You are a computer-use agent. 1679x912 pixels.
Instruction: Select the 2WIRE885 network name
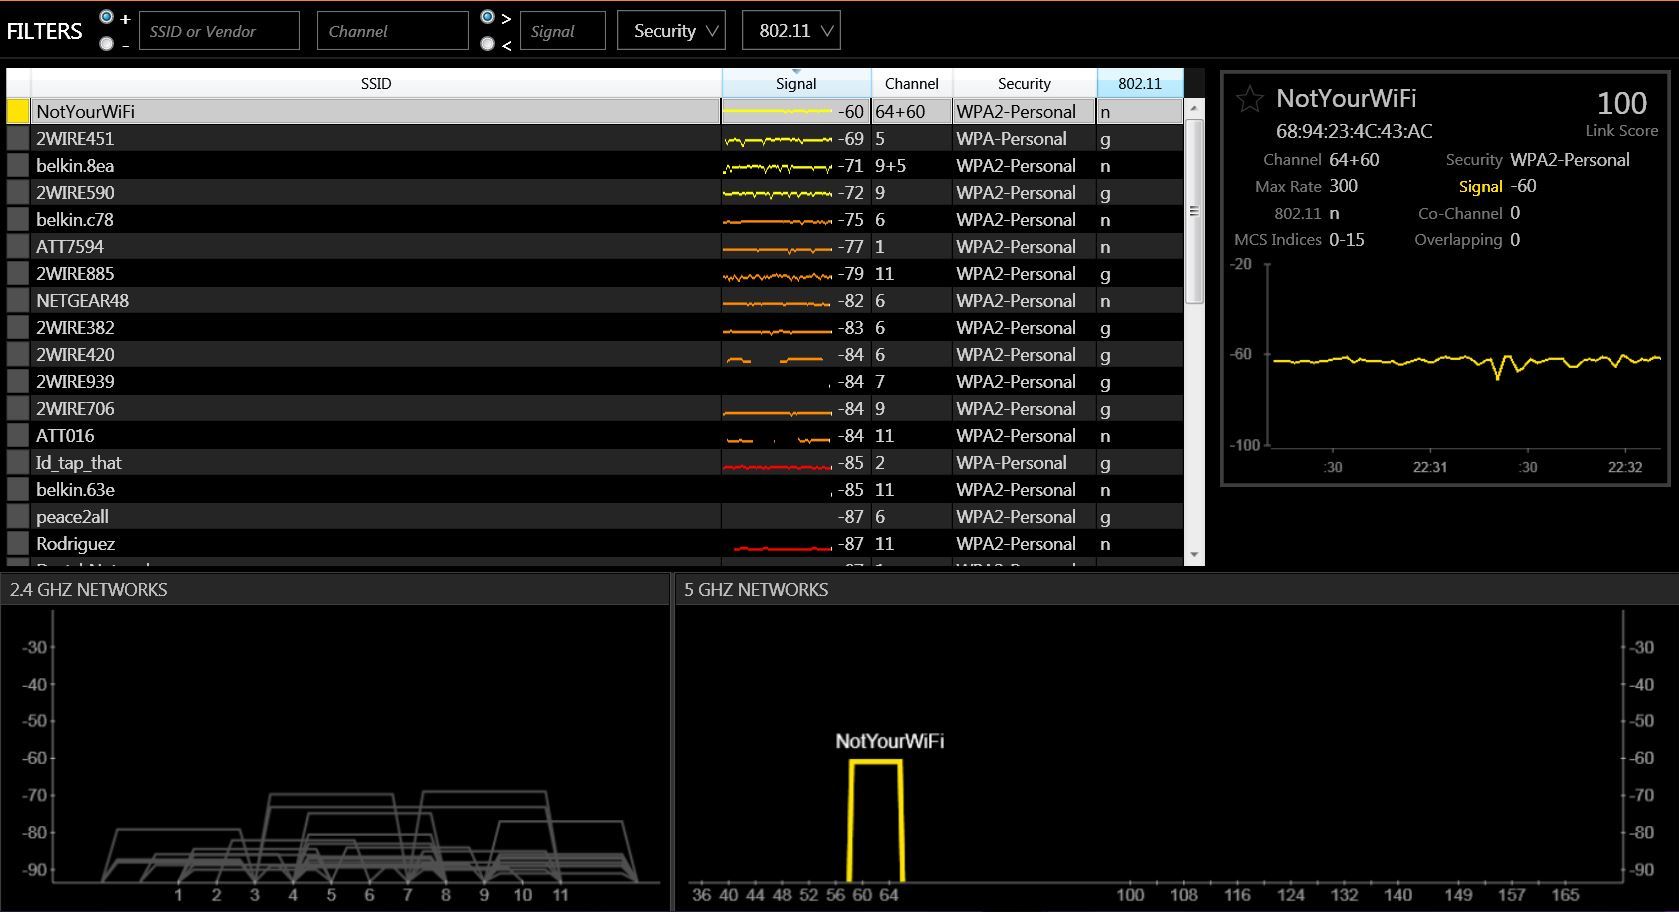(75, 273)
